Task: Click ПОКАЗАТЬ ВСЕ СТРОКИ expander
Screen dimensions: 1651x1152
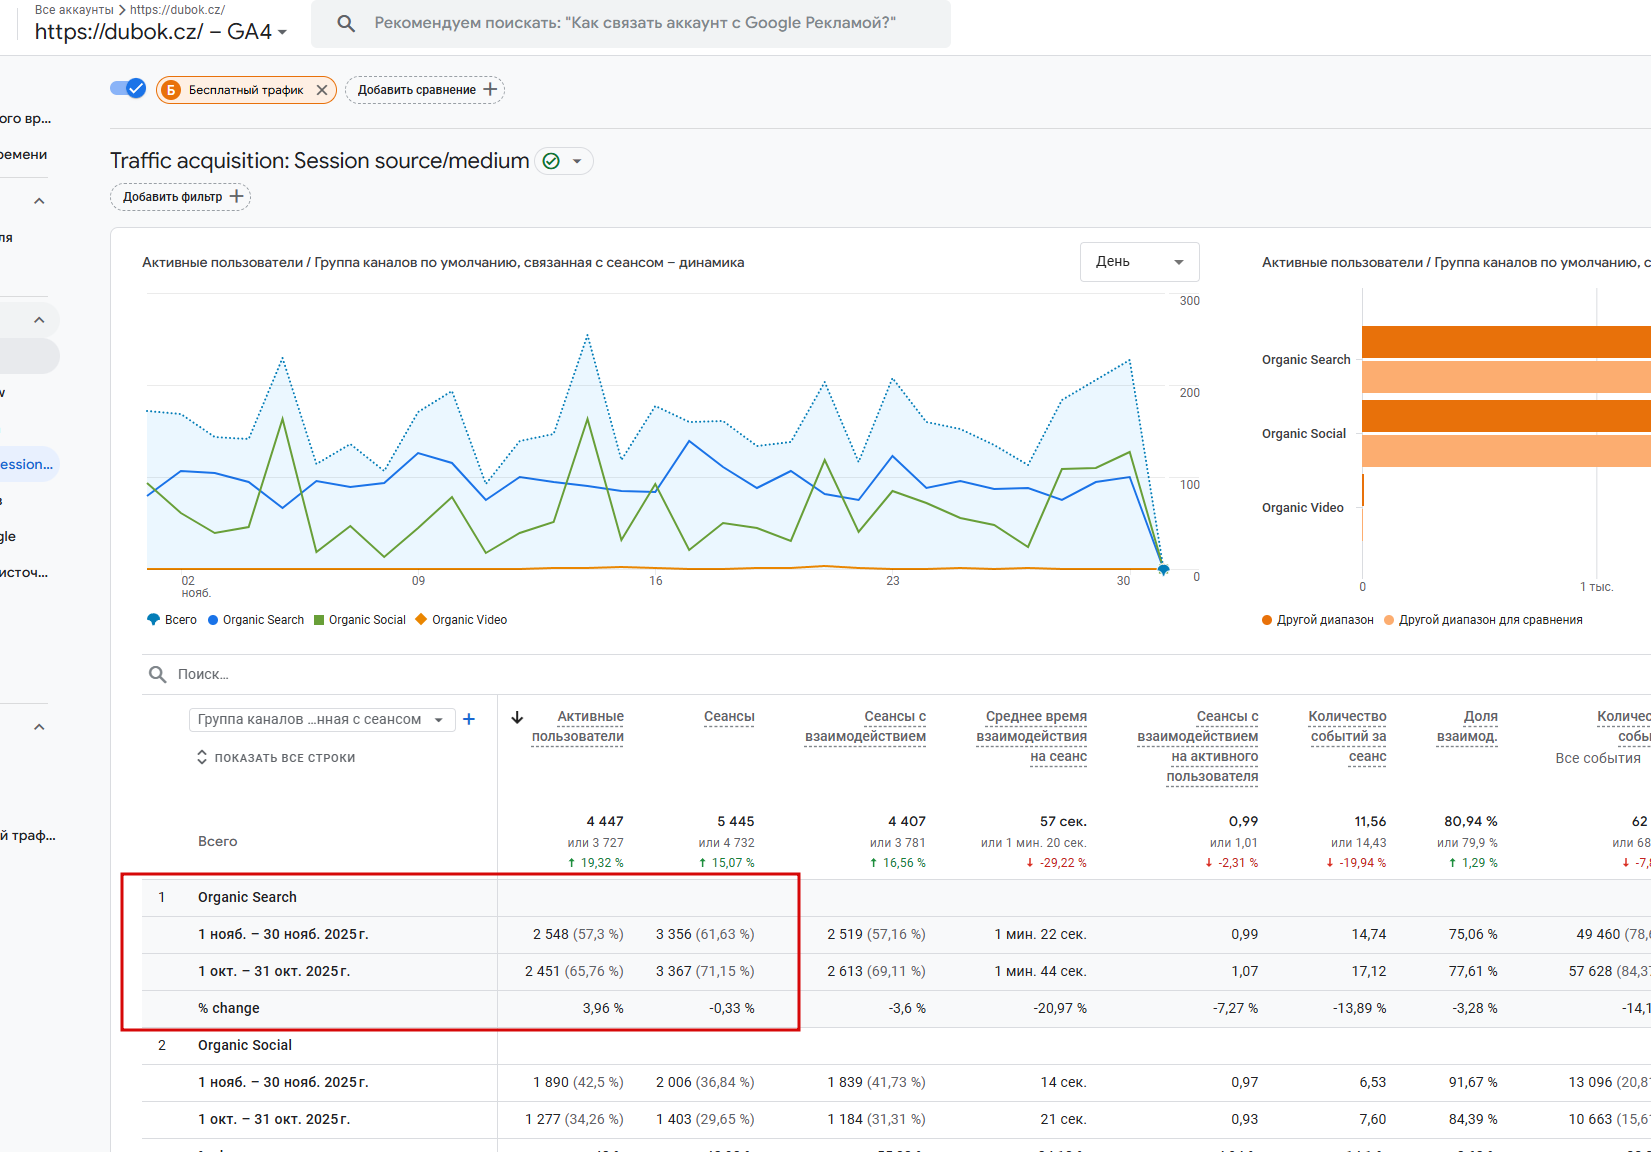Action: tap(276, 758)
